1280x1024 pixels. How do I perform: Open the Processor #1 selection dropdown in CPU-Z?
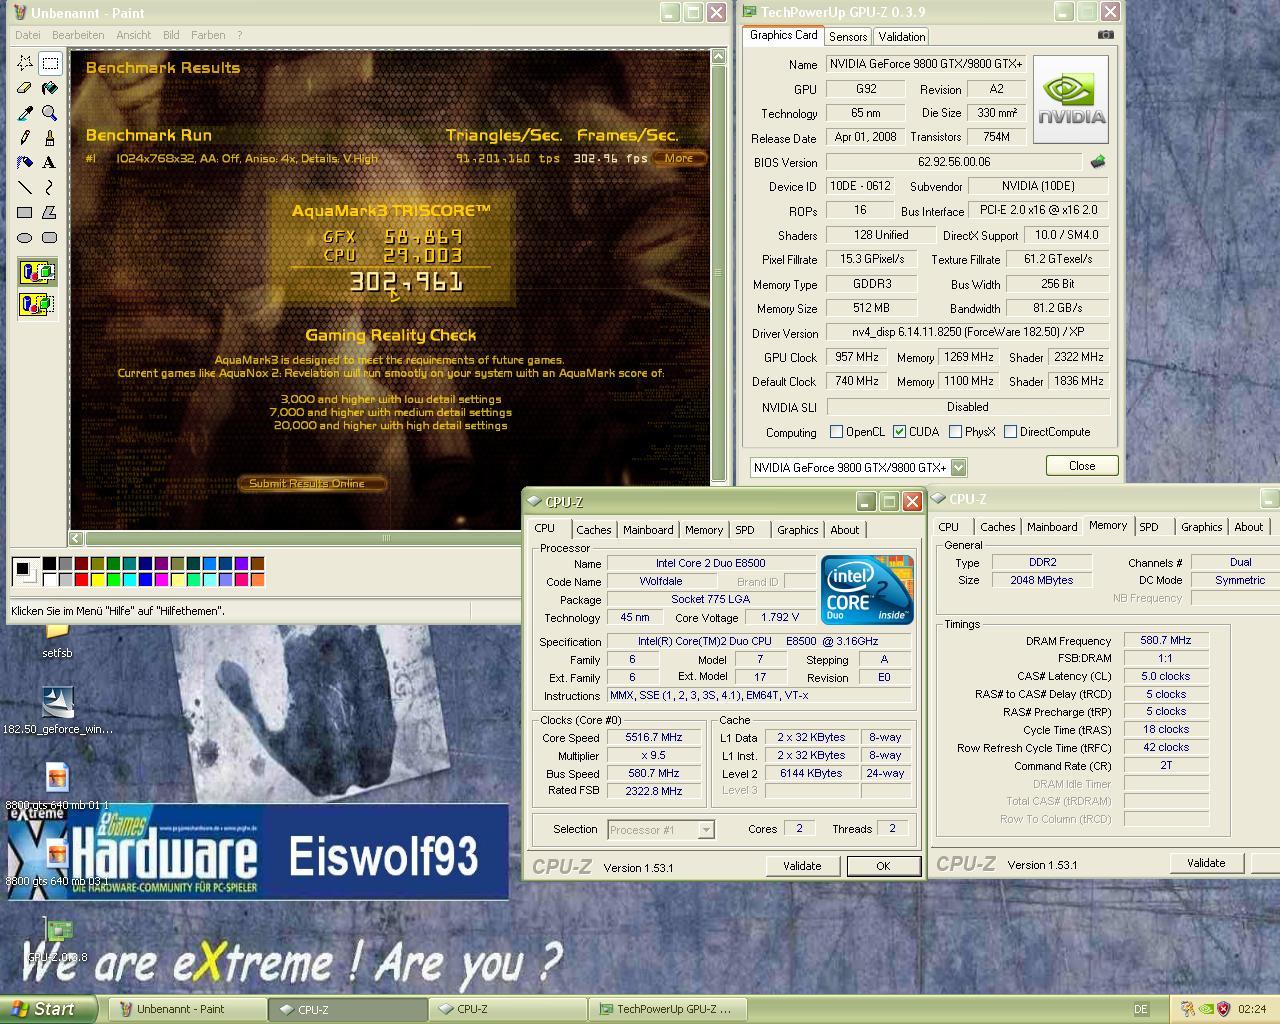point(706,829)
